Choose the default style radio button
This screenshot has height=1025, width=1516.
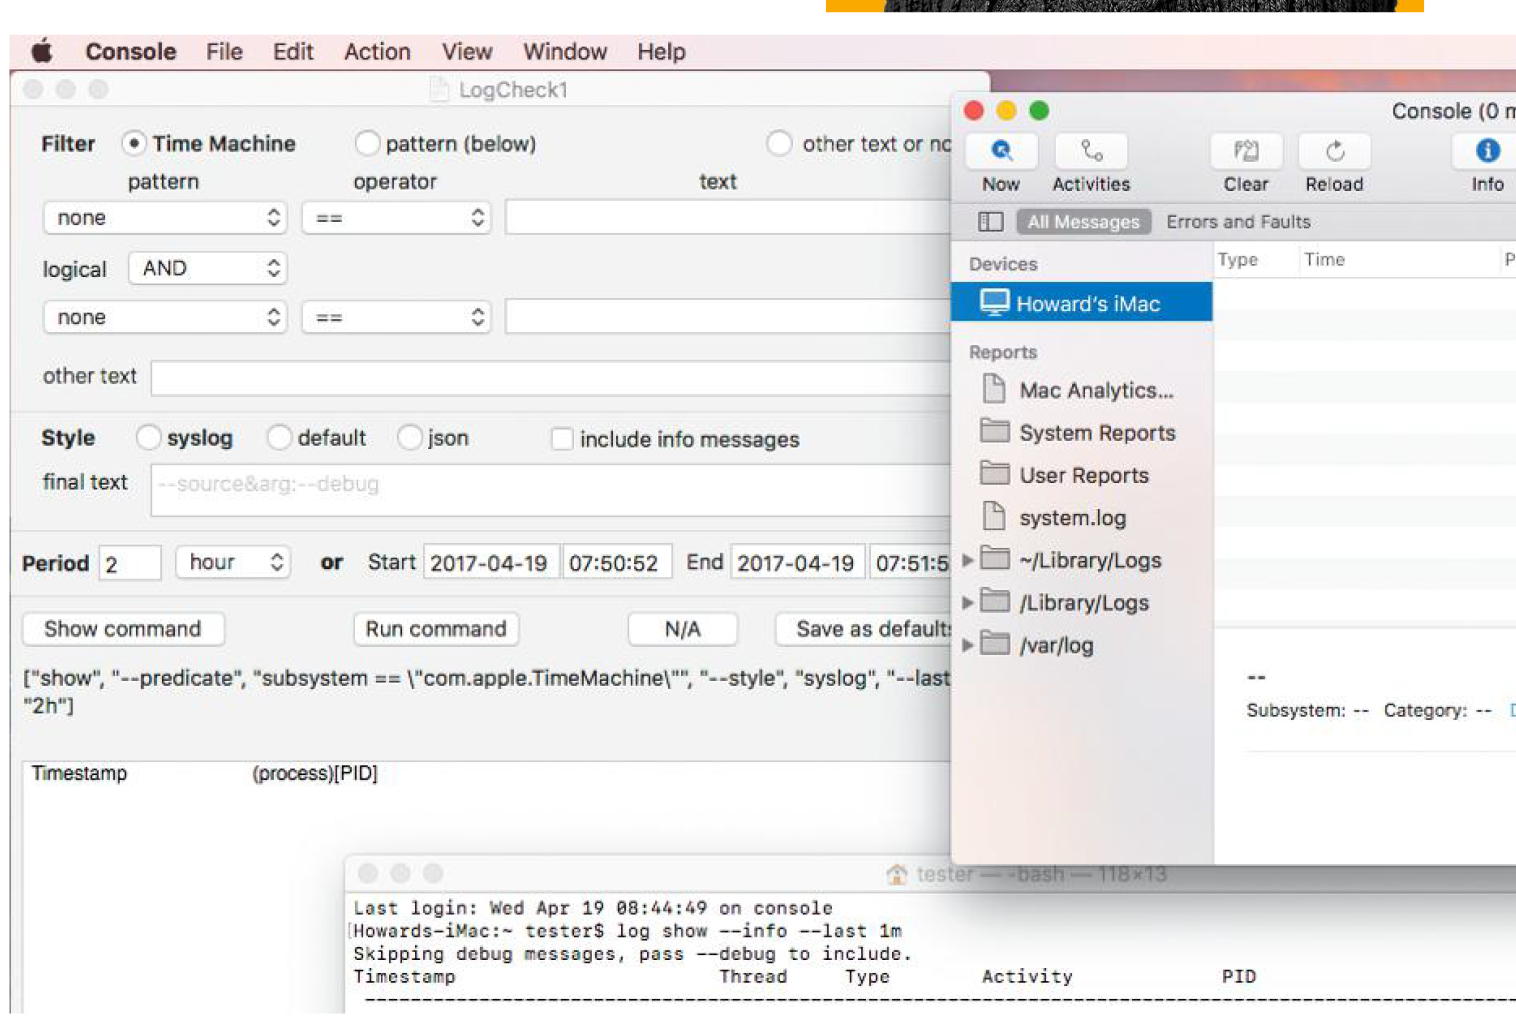pos(279,437)
